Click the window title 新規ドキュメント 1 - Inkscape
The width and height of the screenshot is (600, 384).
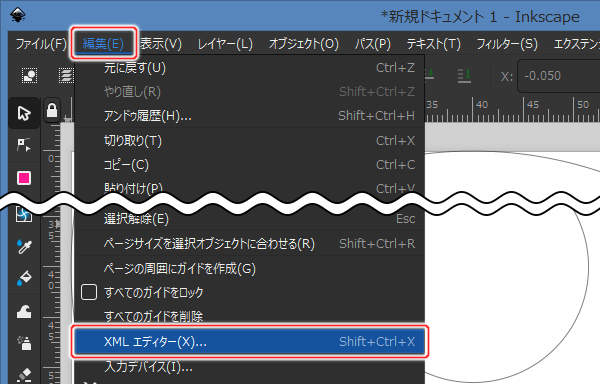click(480, 16)
